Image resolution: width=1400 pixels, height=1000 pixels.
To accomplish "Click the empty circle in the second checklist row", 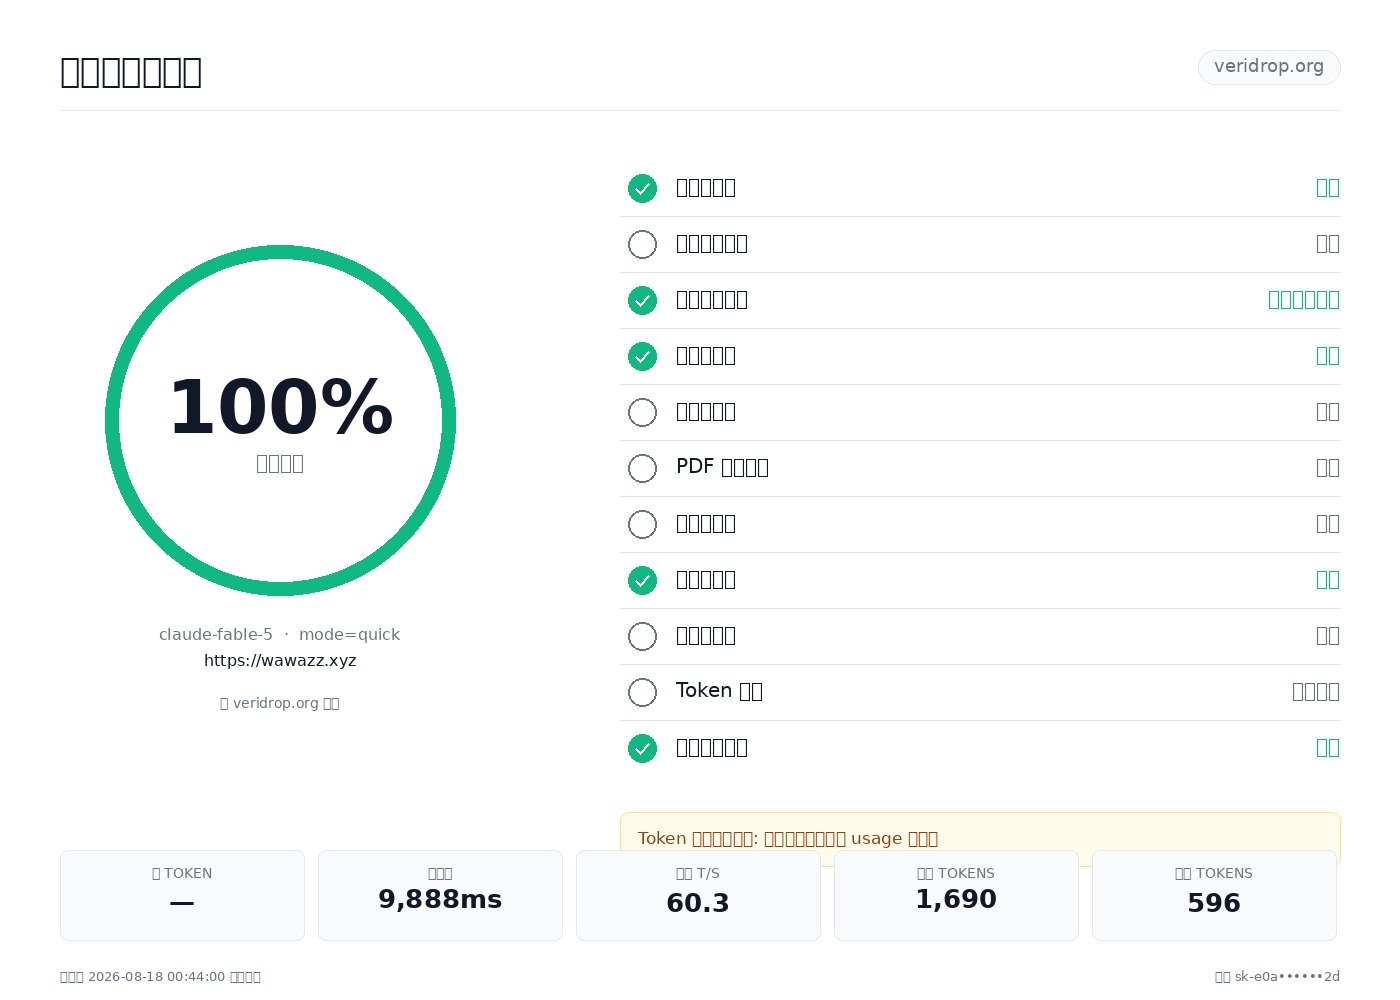I will pyautogui.click(x=642, y=244).
